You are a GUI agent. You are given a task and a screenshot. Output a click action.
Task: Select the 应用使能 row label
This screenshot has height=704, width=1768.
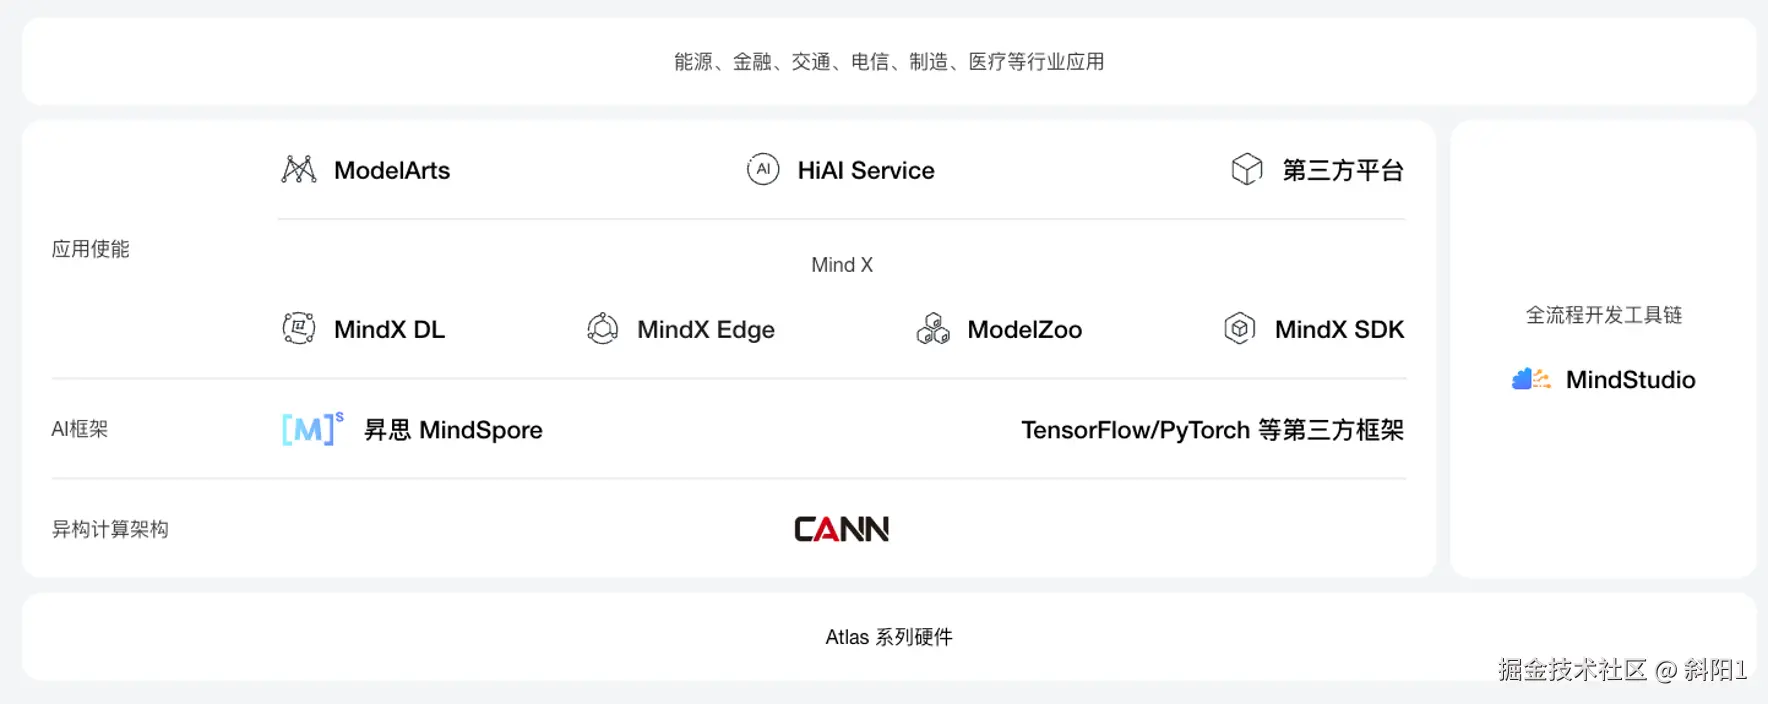tap(91, 249)
